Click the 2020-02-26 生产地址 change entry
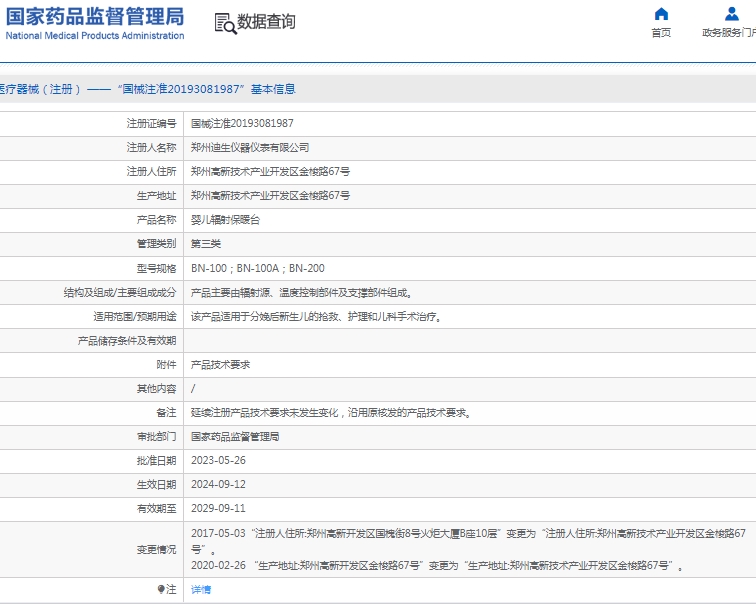This screenshot has height=608, width=756. coord(437,565)
